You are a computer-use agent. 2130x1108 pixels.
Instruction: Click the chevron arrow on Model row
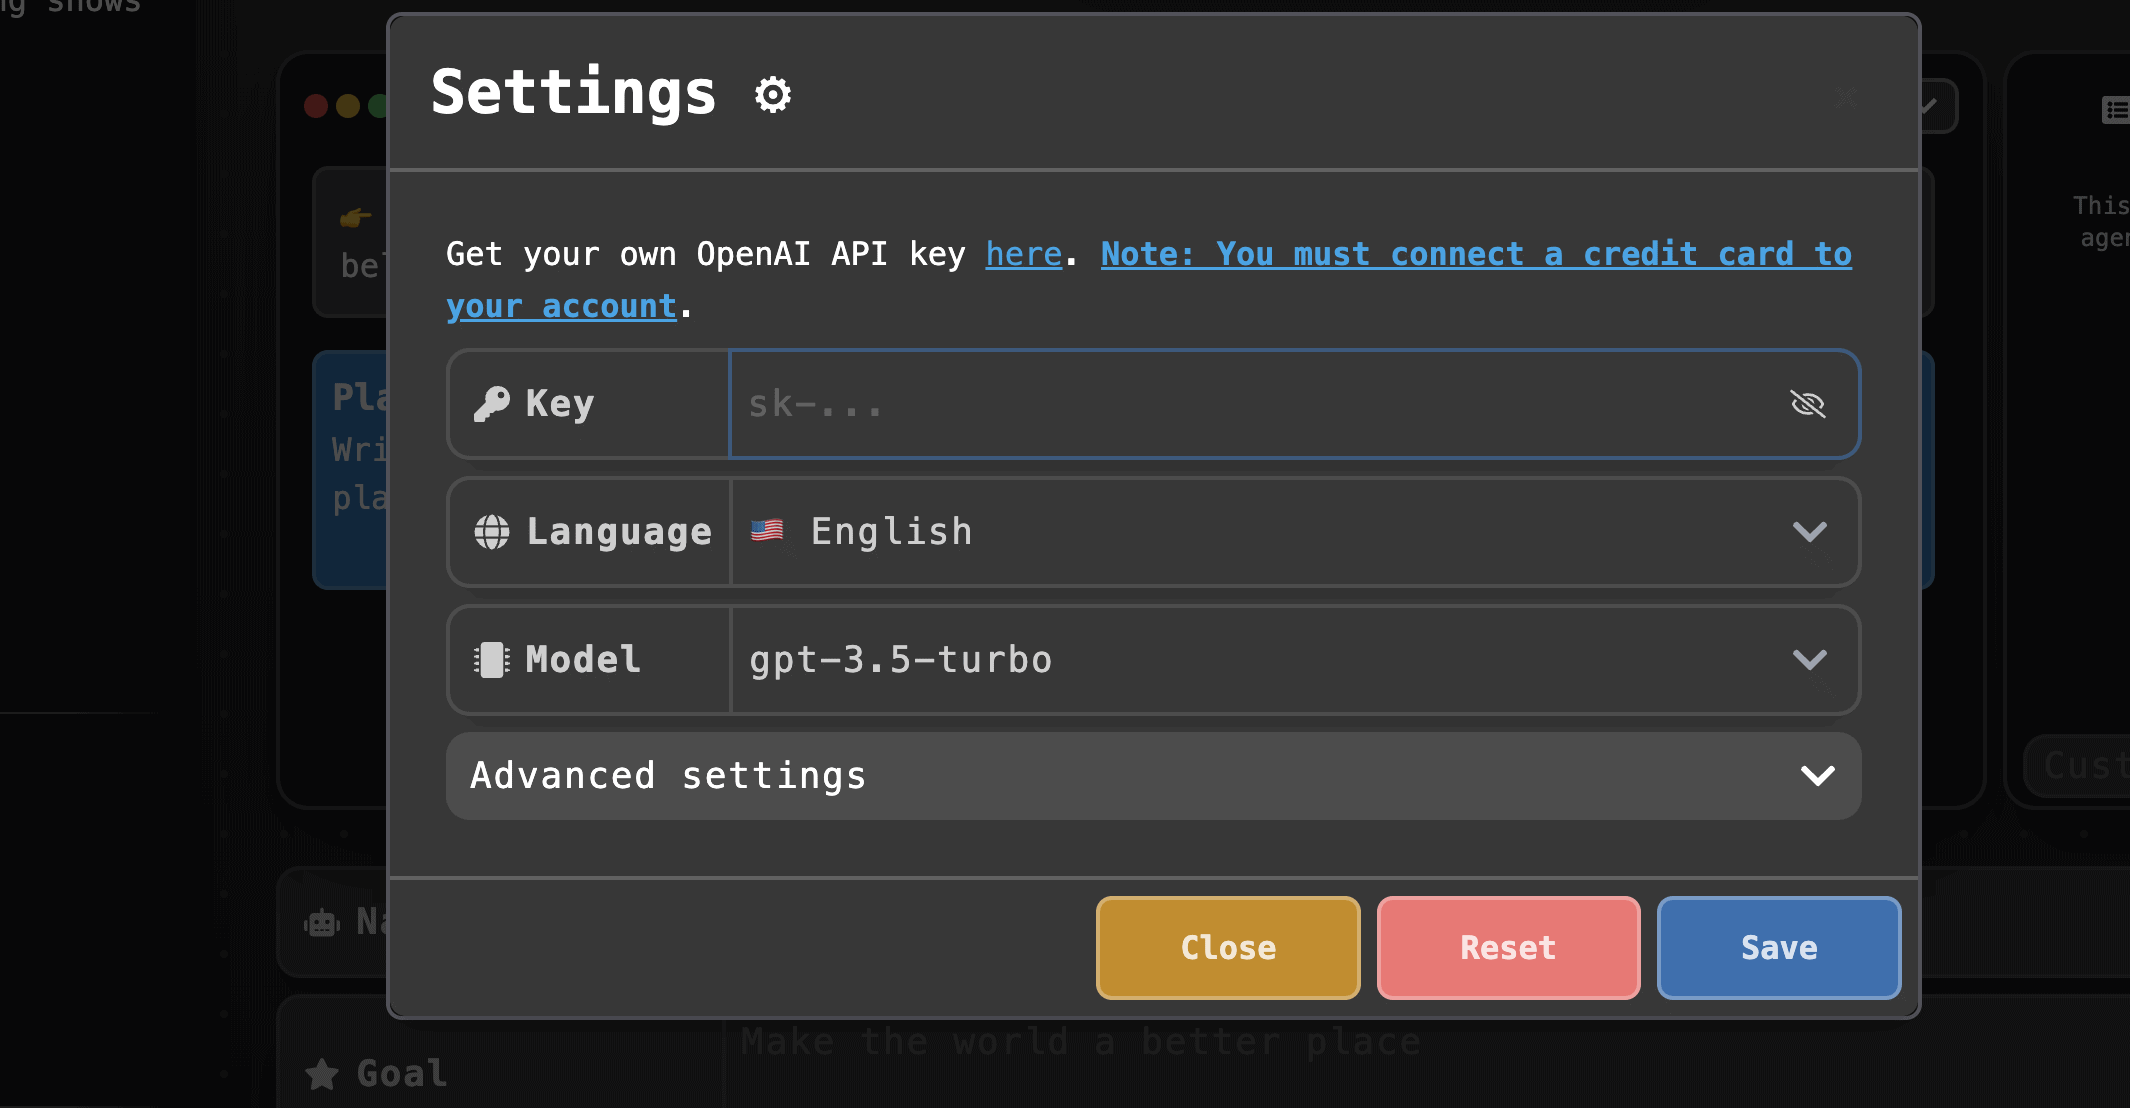pos(1809,660)
